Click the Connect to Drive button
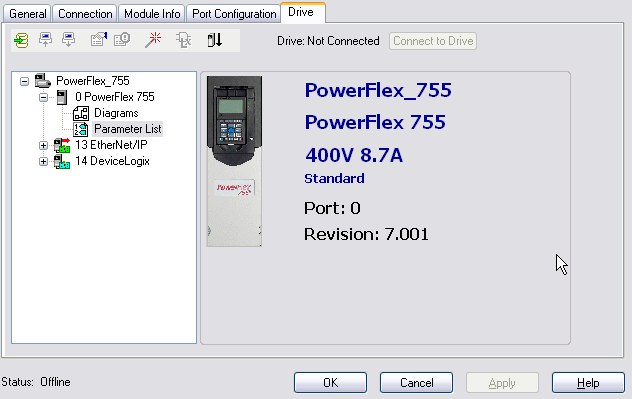This screenshot has height=399, width=632. coord(433,41)
